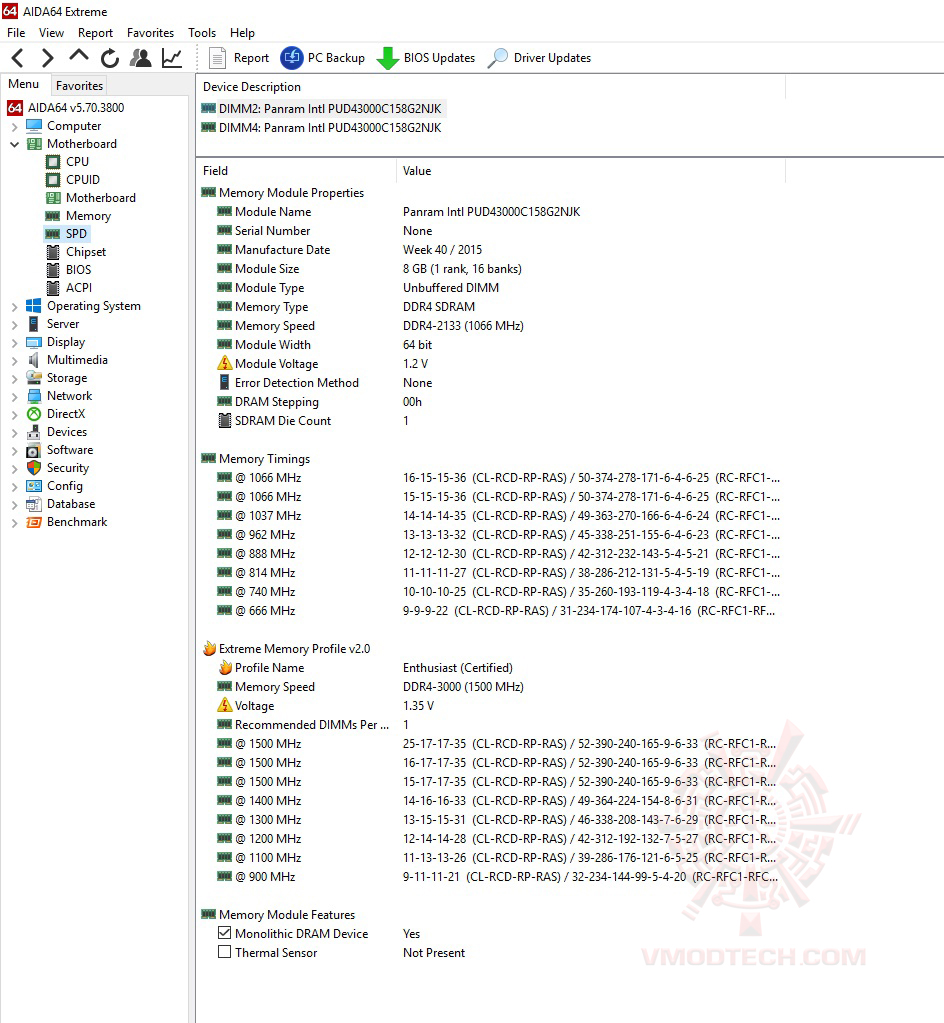The width and height of the screenshot is (944, 1023).
Task: Navigate up one level with the up arrow
Action: (x=78, y=57)
